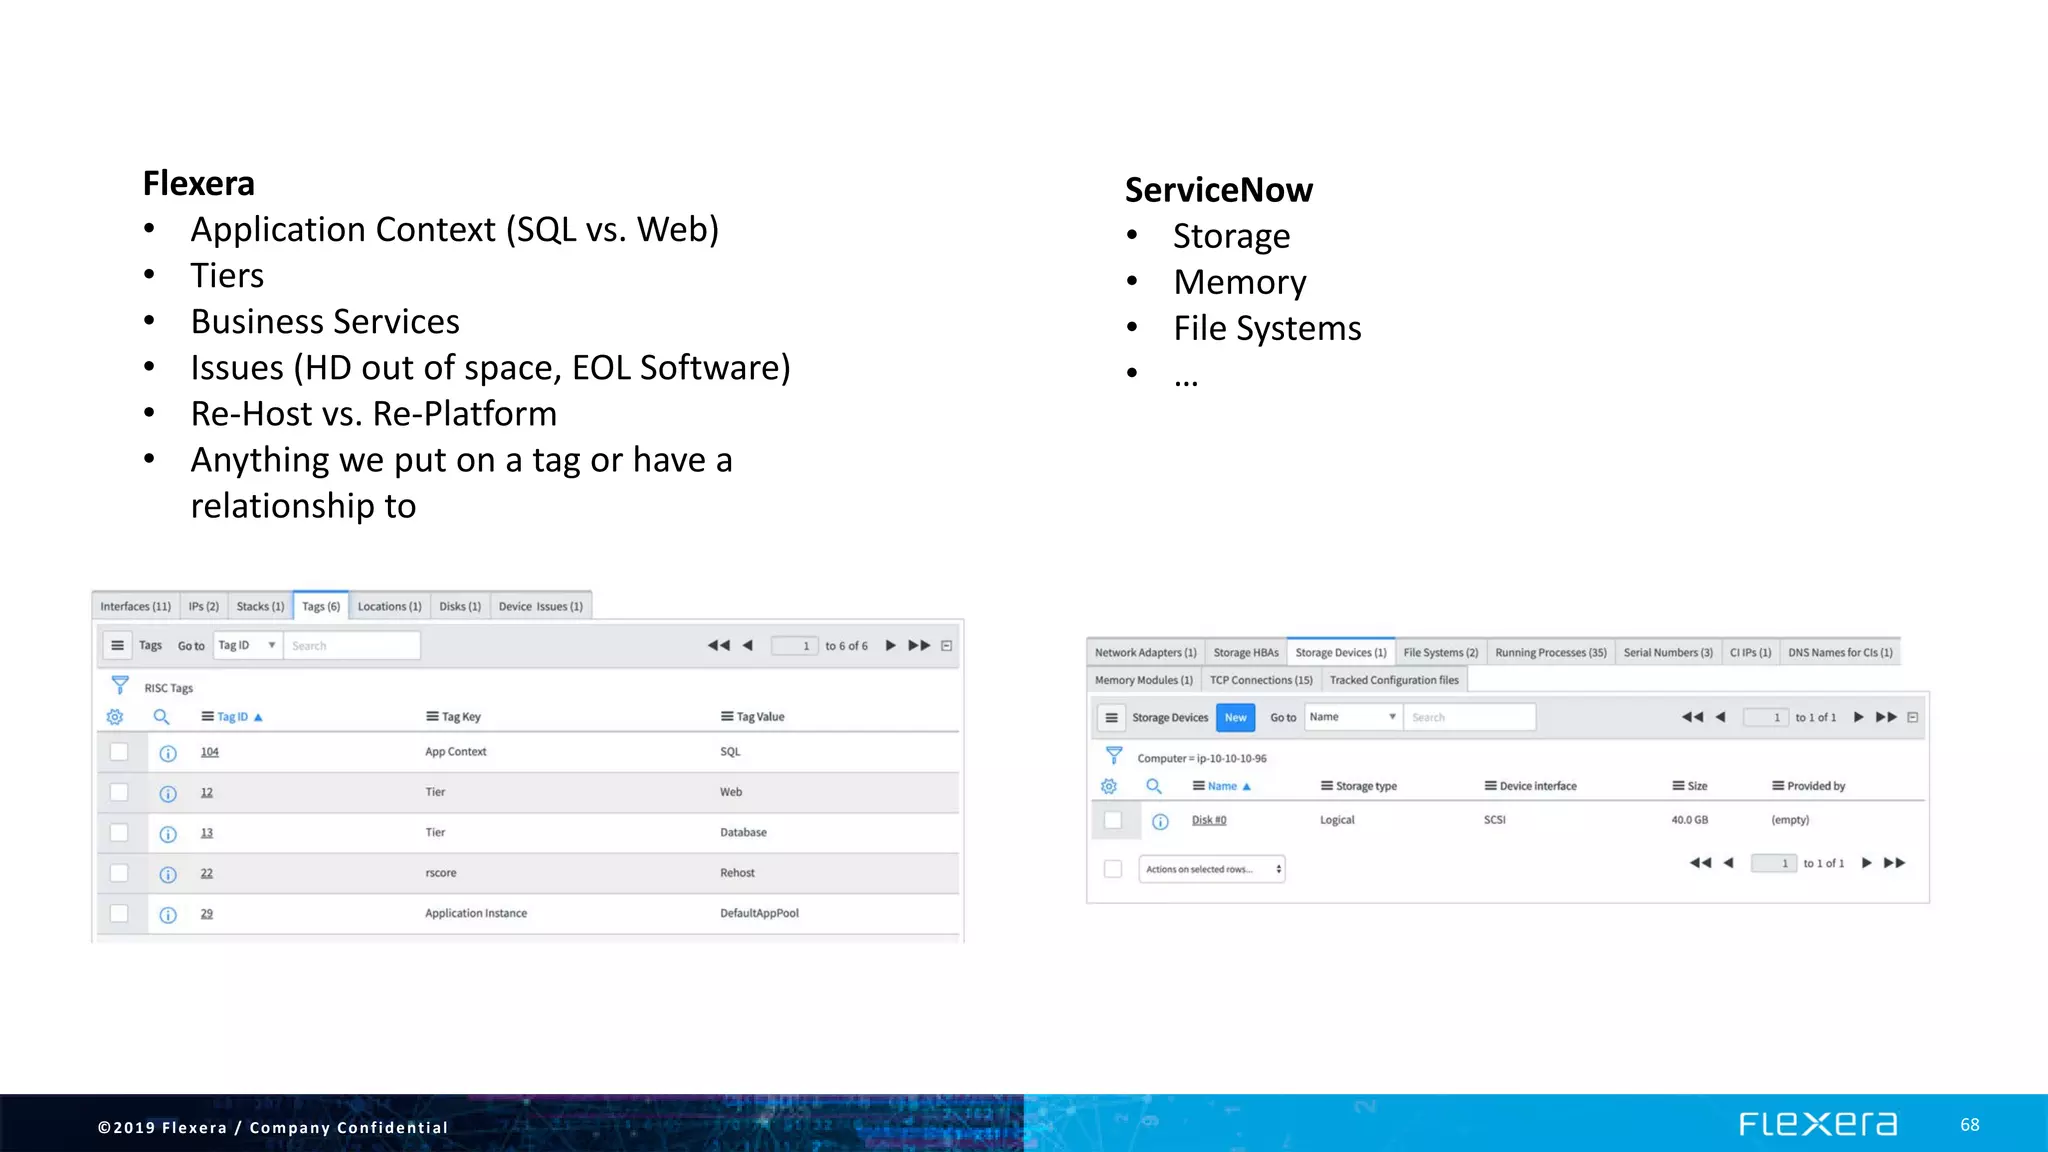Open the Tag ID go-to dropdown
Image resolution: width=2048 pixels, height=1152 pixels.
coord(247,646)
